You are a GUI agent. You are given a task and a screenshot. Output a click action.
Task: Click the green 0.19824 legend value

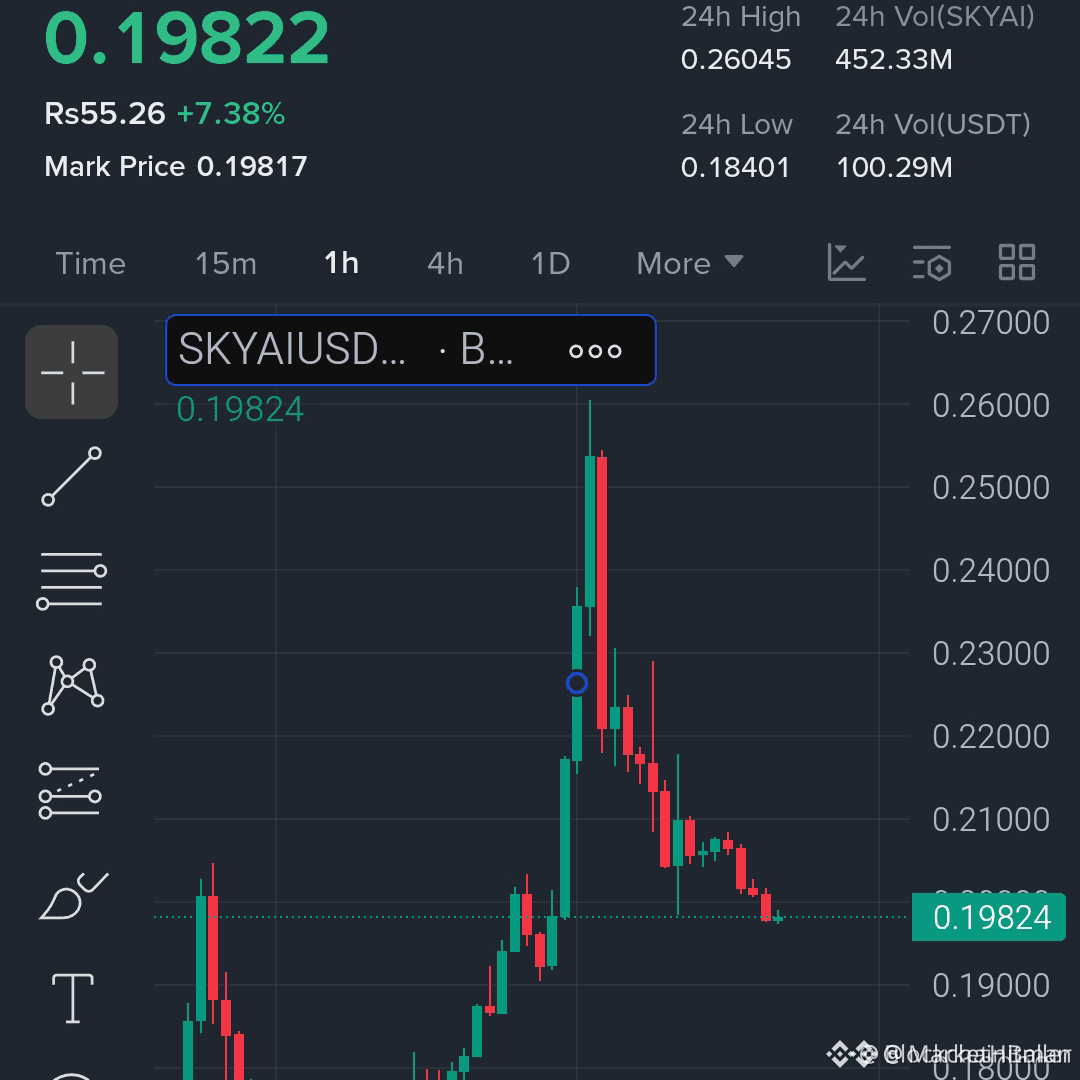240,410
